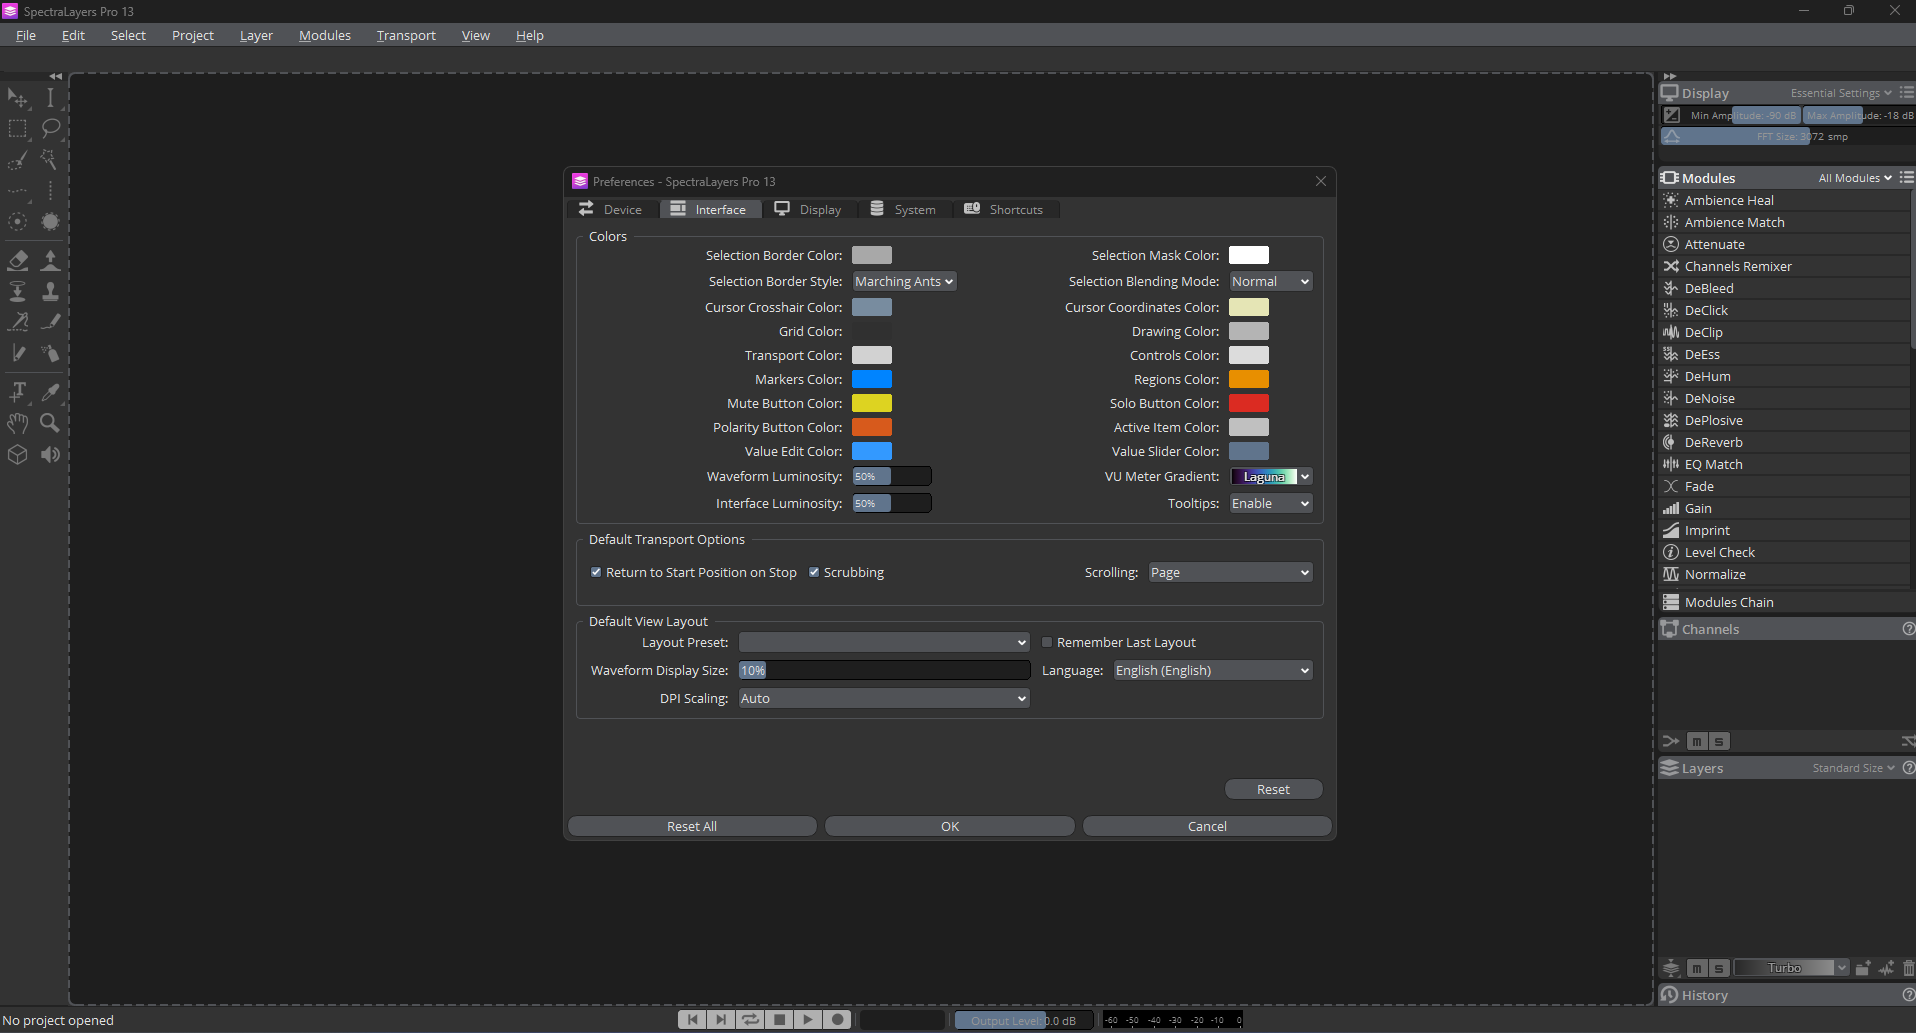This screenshot has height=1033, width=1916.
Task: Click the Markers Color blue swatch
Action: click(872, 380)
